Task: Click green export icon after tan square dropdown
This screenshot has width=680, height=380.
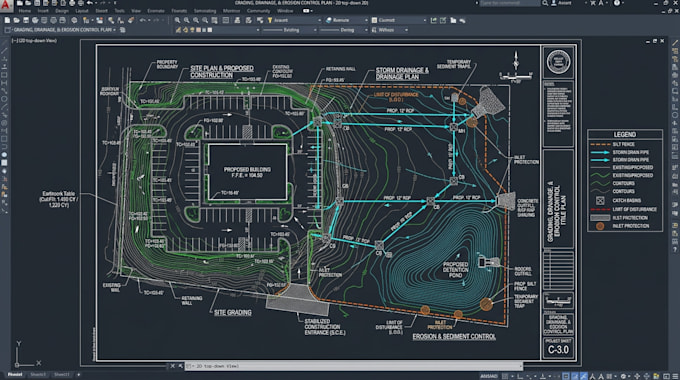Action: pyautogui.click(x=434, y=20)
